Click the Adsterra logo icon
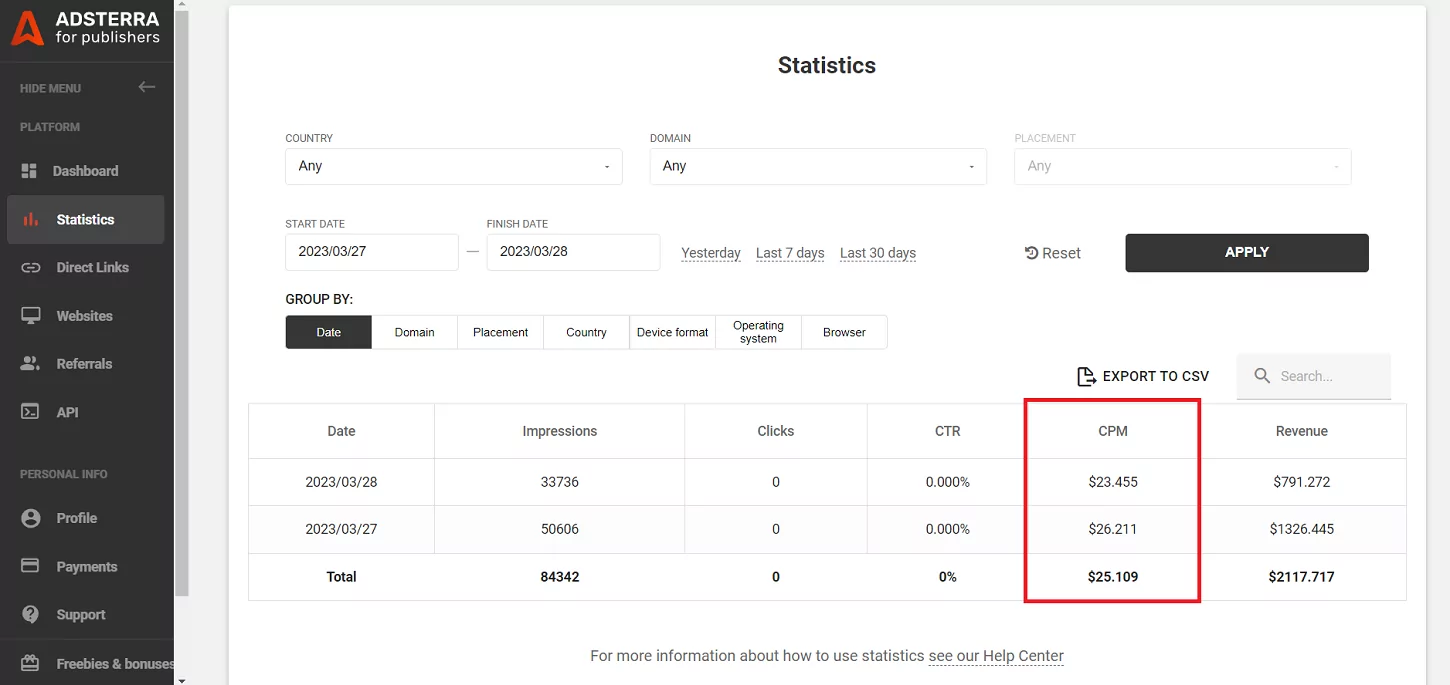Image resolution: width=1450 pixels, height=685 pixels. [x=27, y=28]
